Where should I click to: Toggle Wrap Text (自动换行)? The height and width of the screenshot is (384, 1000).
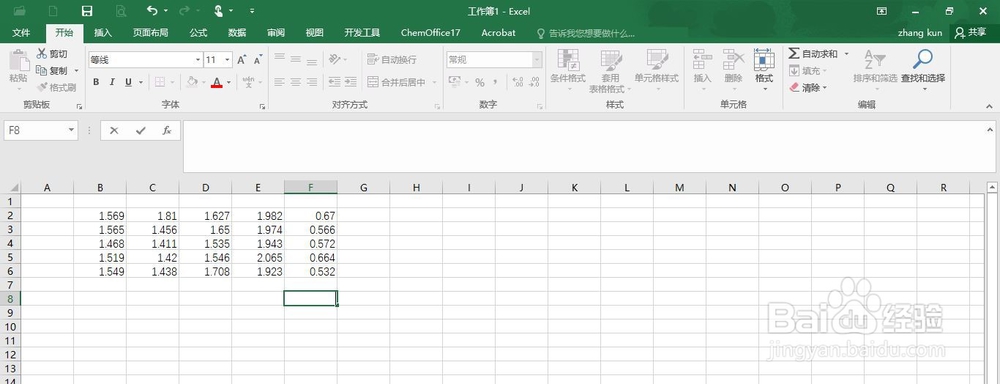(392, 59)
